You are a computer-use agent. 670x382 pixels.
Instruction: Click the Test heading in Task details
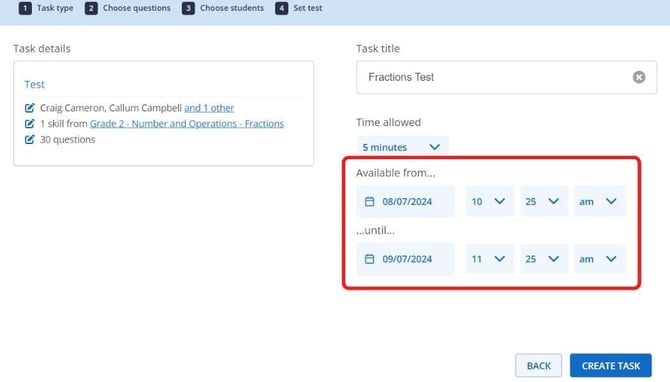click(35, 84)
